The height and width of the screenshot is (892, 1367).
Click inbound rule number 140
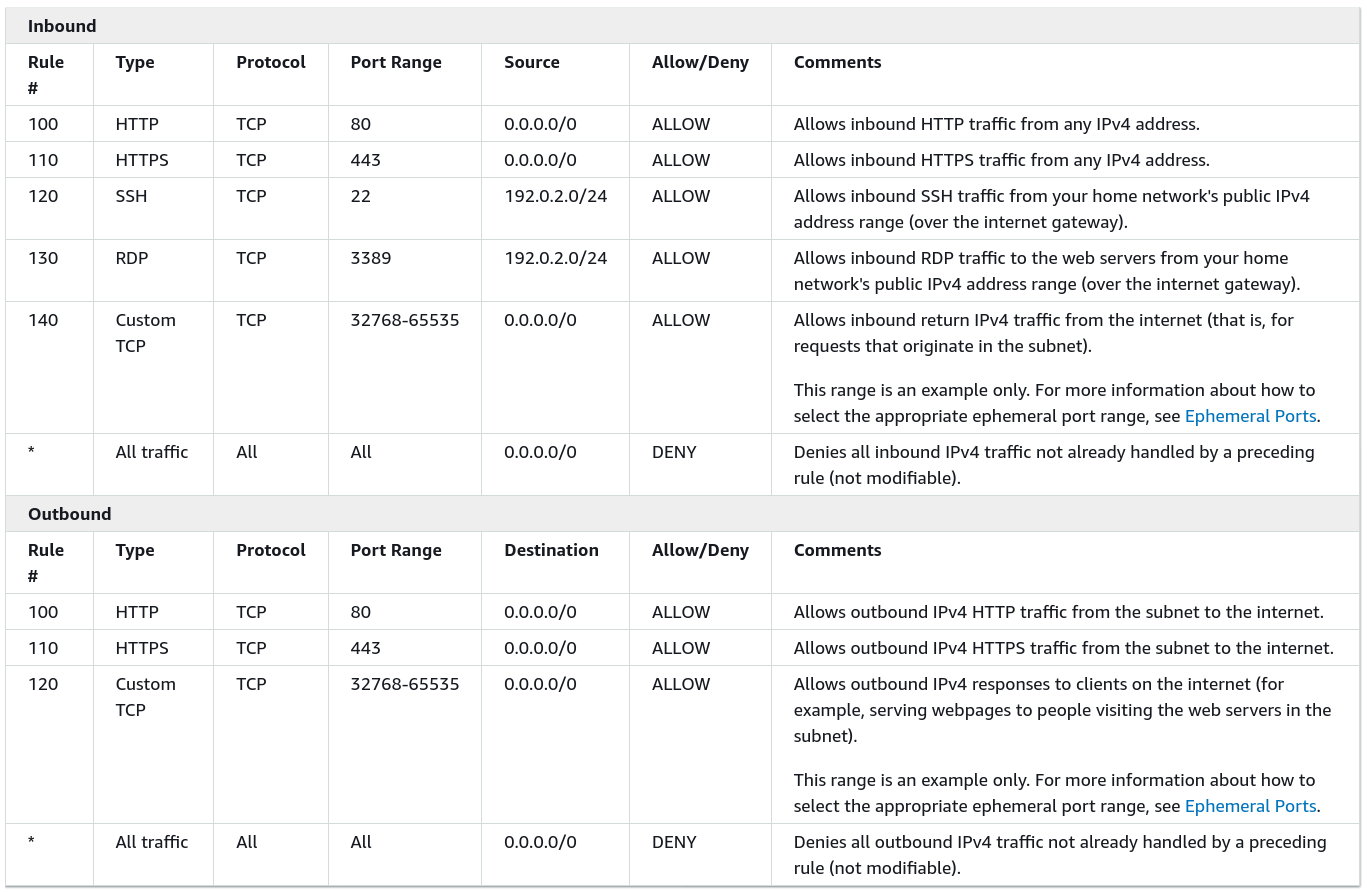click(x=43, y=320)
